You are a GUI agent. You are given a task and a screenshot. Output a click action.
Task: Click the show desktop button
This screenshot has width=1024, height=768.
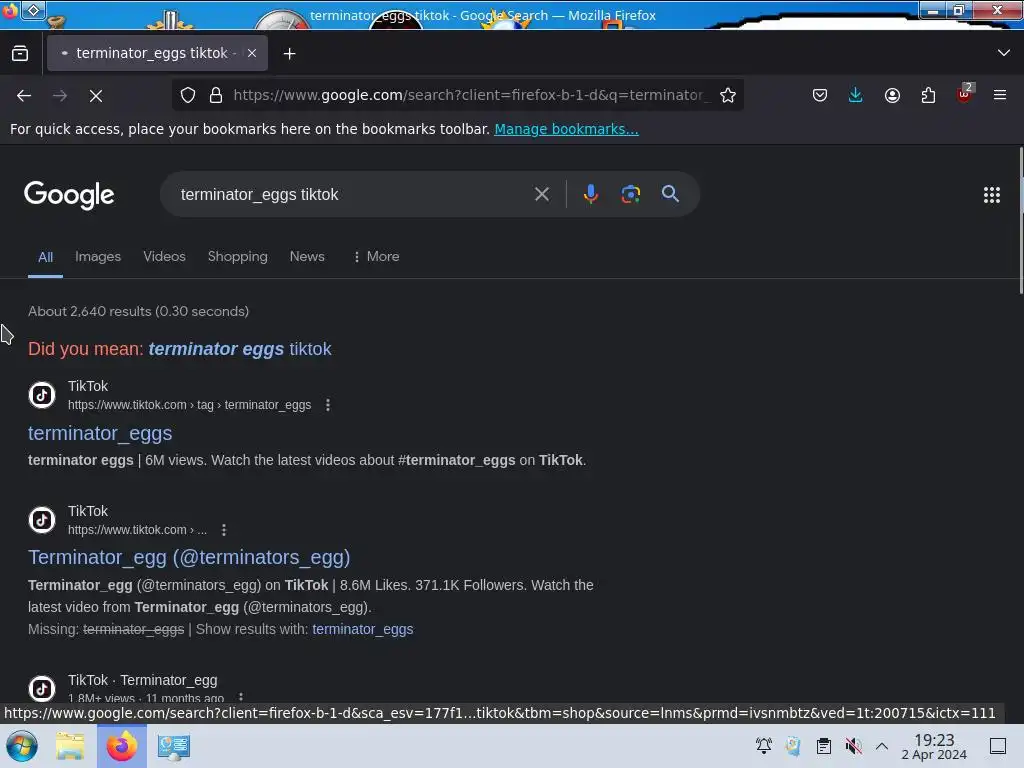[998, 746]
